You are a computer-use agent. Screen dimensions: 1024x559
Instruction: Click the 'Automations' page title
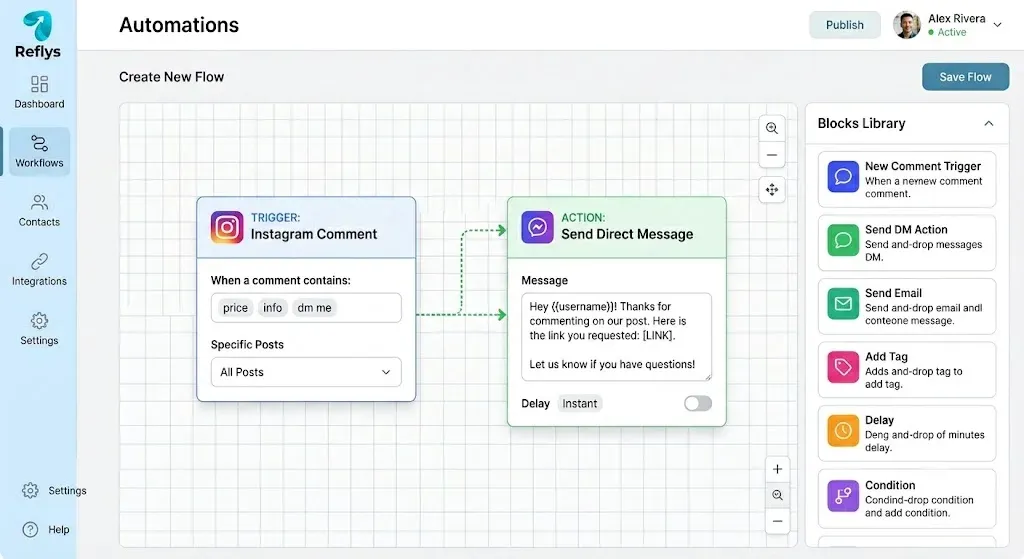179,25
